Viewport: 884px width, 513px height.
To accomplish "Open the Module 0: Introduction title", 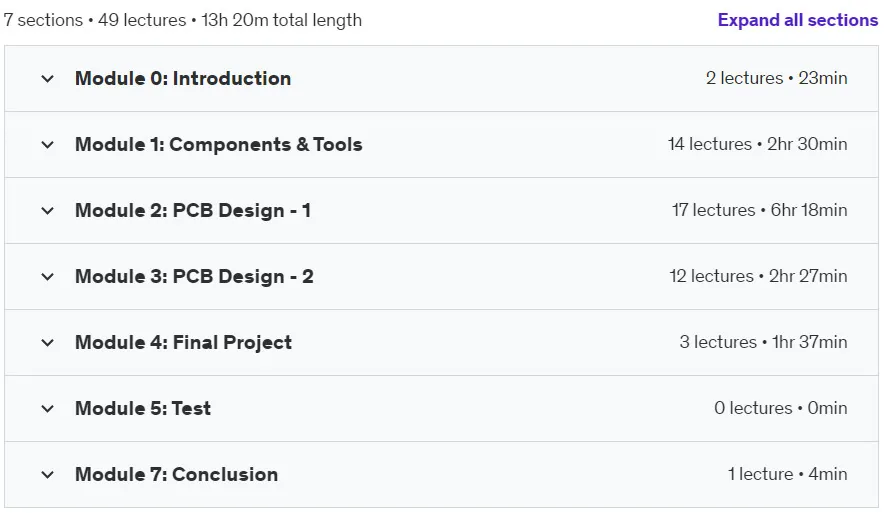I will [x=183, y=78].
